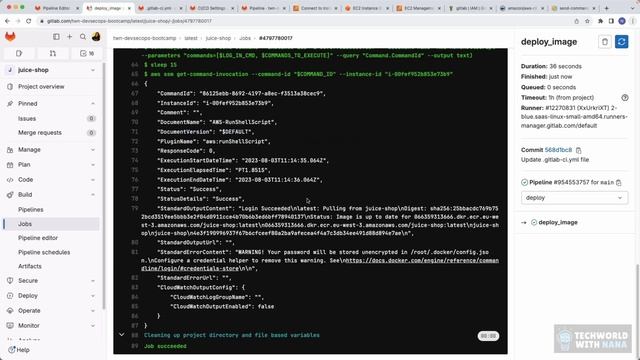
Task: Open the Pipeline editor
Action: pos(52,238)
